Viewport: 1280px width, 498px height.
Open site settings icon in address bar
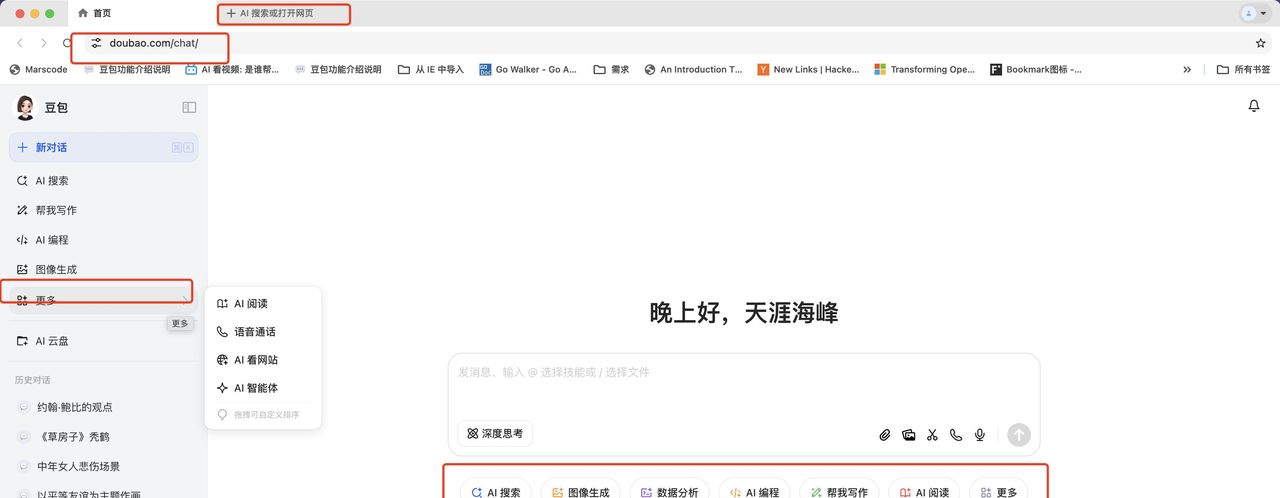(96, 43)
